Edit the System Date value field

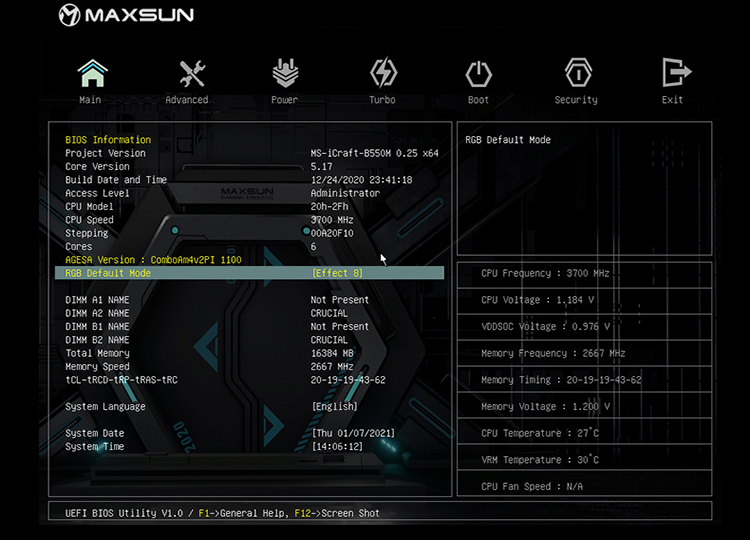coord(353,433)
